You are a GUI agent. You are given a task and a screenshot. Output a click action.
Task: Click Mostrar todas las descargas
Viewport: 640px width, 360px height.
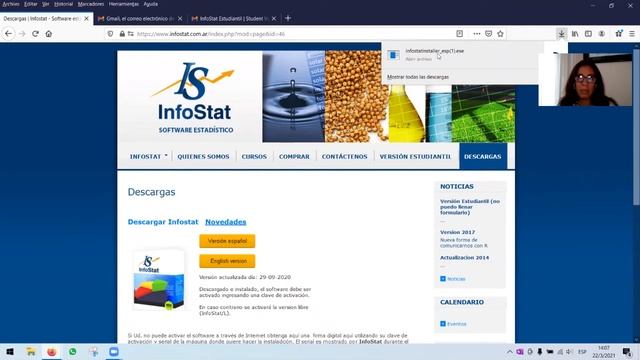[418, 77]
